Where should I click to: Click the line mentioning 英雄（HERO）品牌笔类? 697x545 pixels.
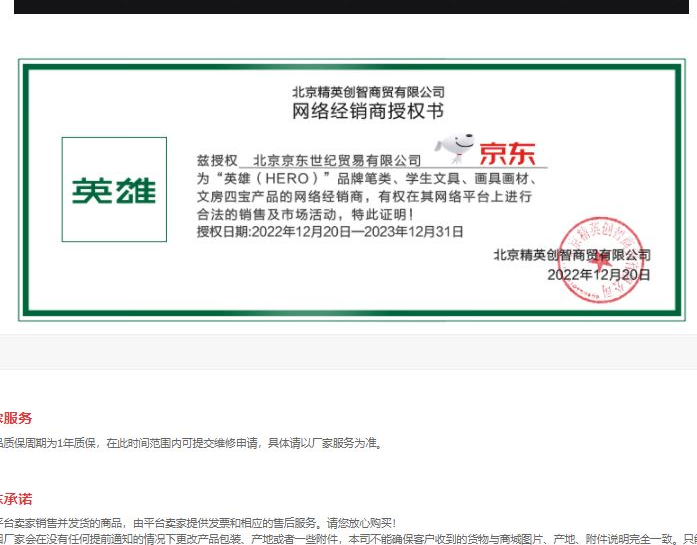(x=367, y=179)
